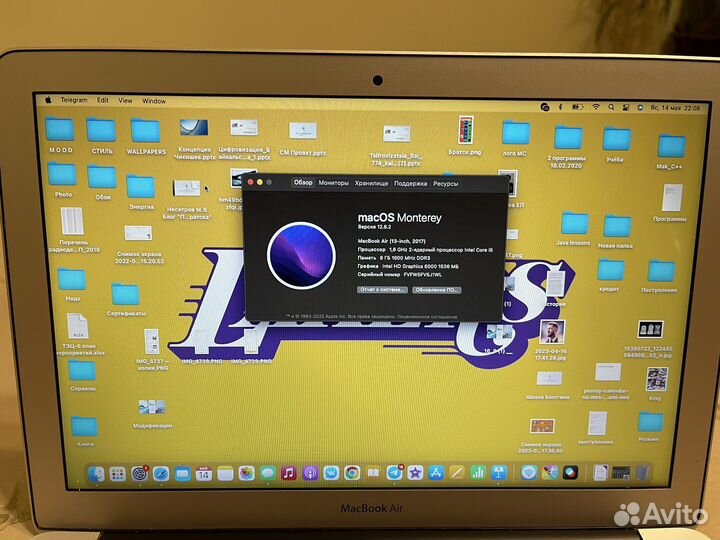Open the Trash in the Dock
Screen dimensions: 720x540
pyautogui.click(x=643, y=472)
